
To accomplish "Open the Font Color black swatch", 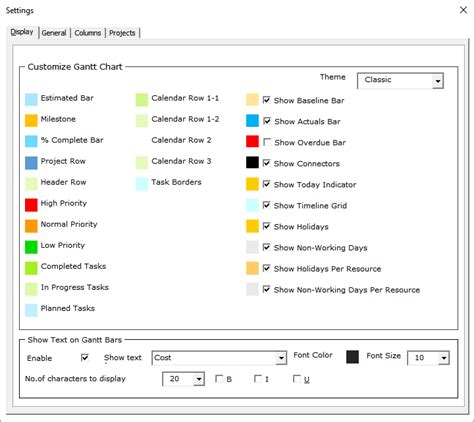I will (x=353, y=357).
